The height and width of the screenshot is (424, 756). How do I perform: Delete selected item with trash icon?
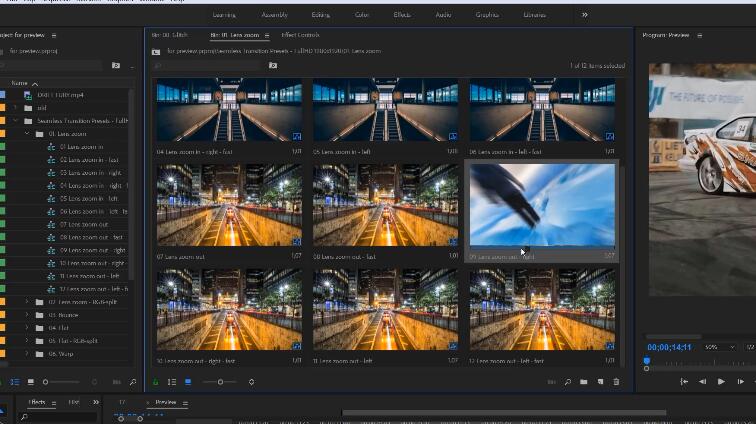[616, 381]
